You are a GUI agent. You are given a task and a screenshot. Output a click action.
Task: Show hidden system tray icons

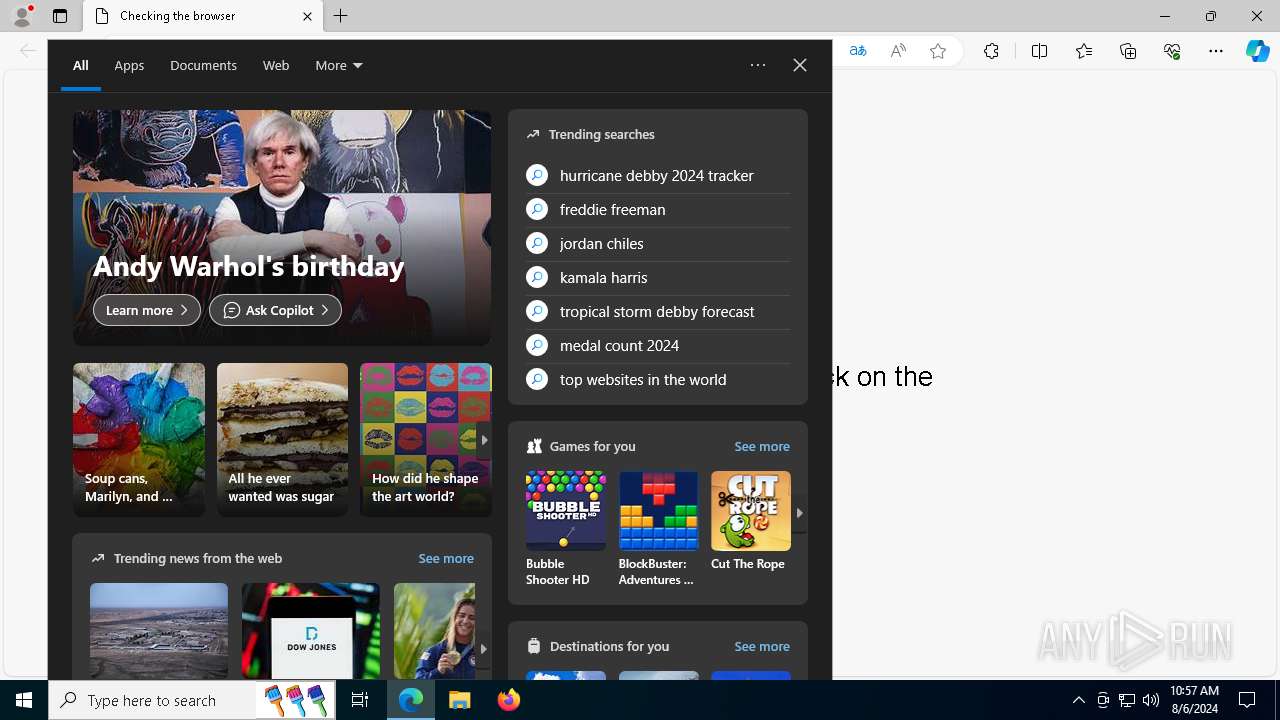1078,700
